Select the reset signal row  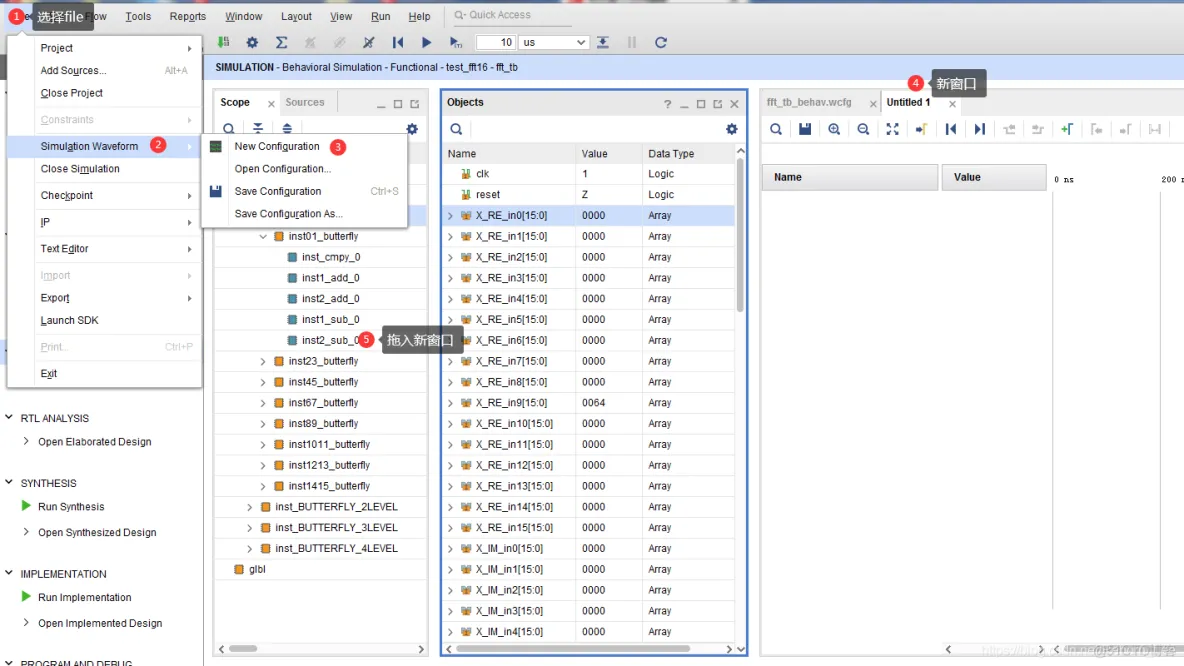pyautogui.click(x=589, y=195)
